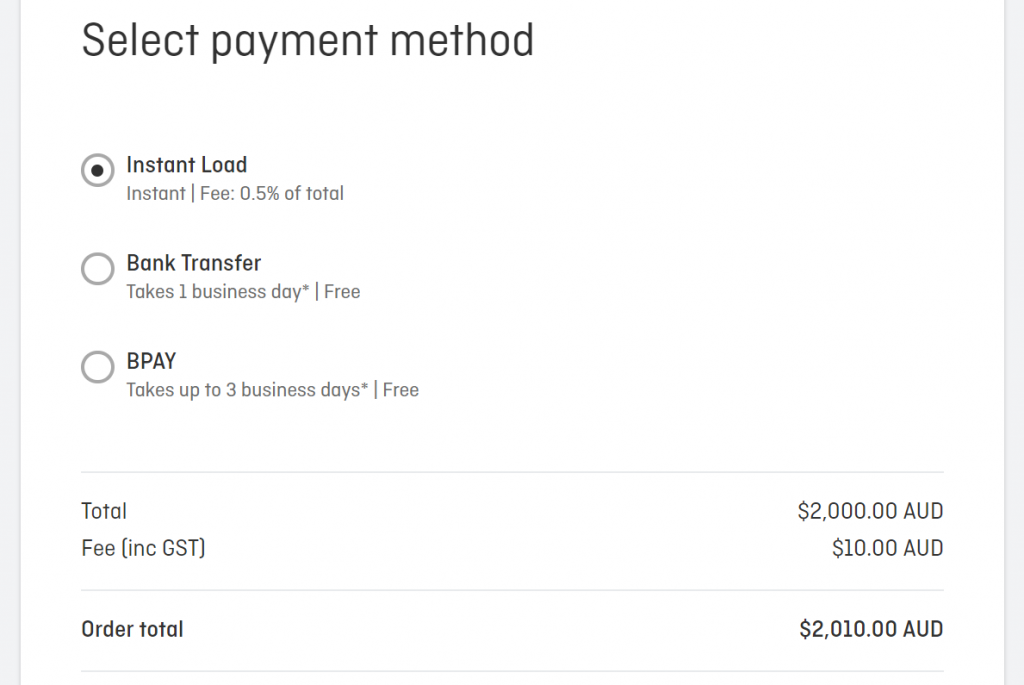Screen dimensions: 1024x685
Task: Click the "BPAY" option label
Action: coord(151,361)
